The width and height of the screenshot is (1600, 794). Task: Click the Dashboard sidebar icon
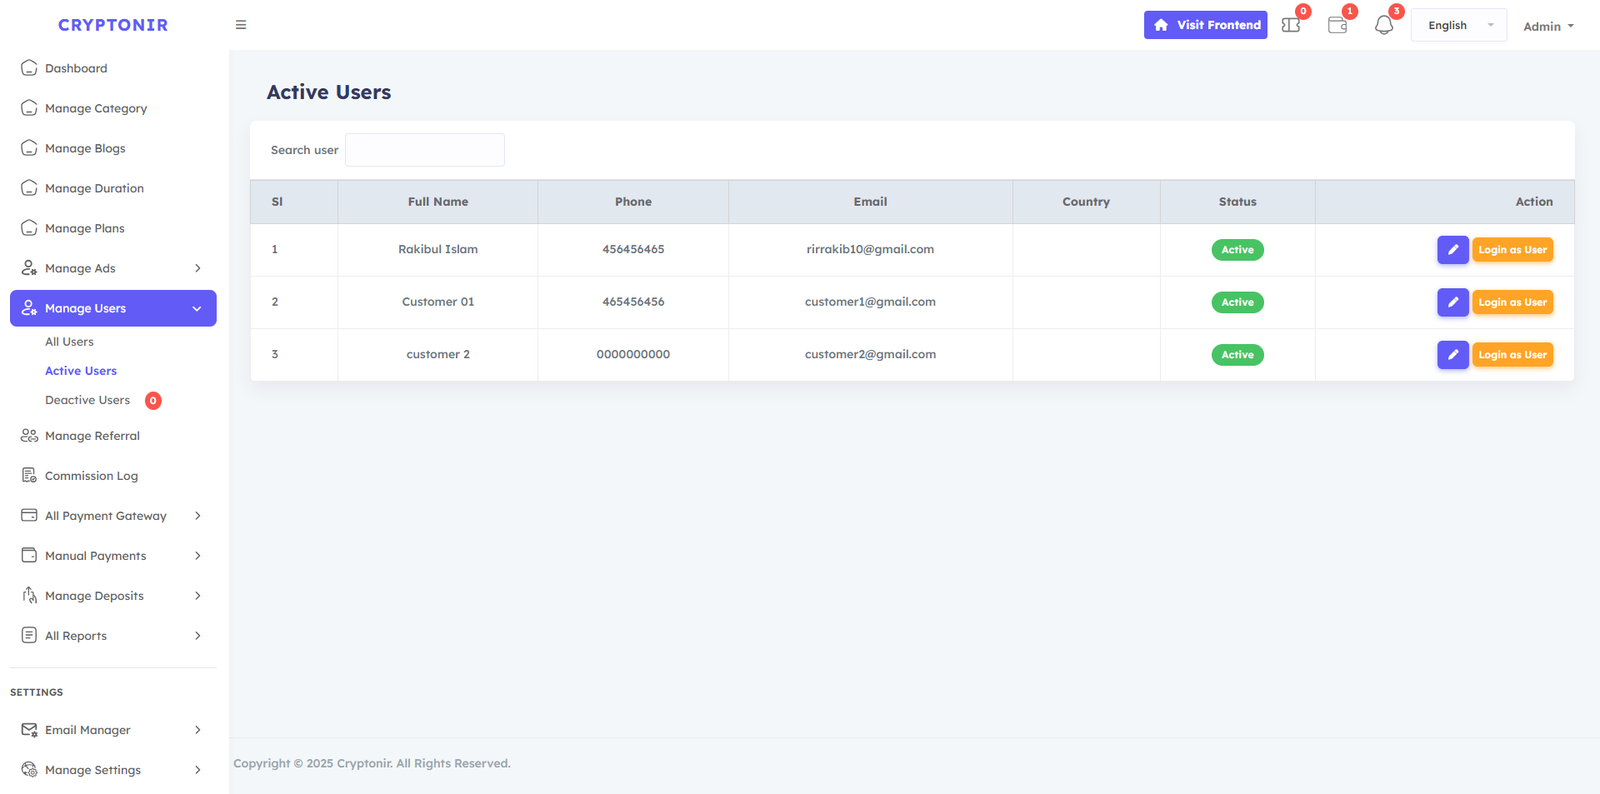[29, 68]
